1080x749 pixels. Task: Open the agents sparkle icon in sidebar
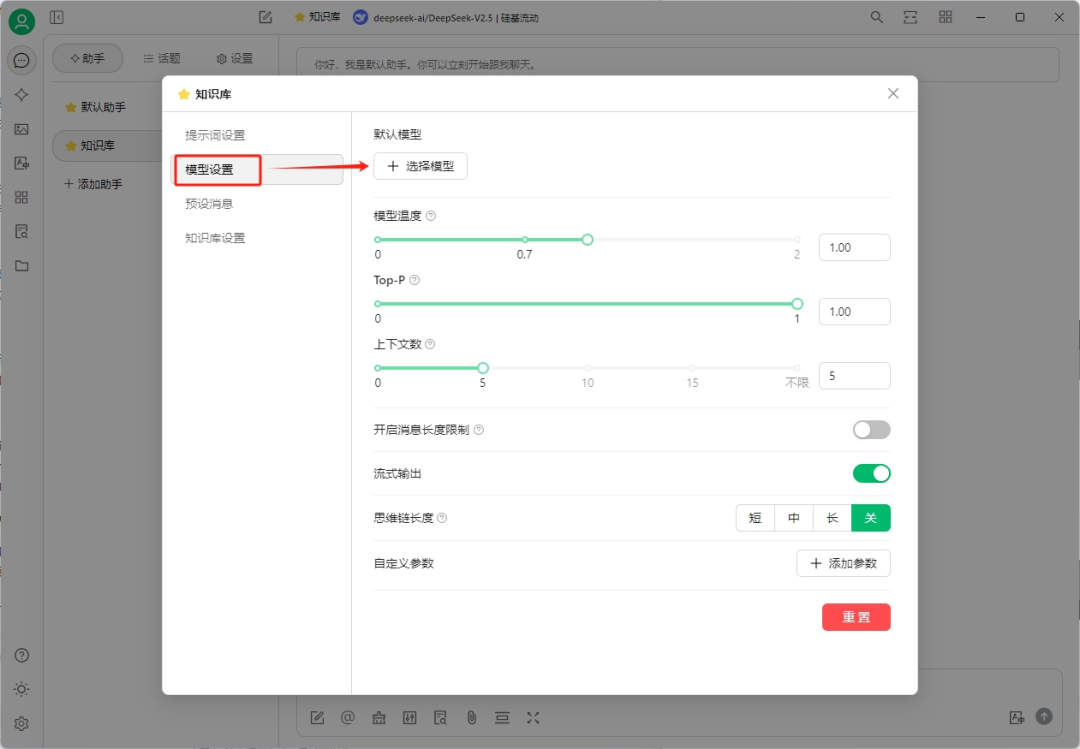click(21, 94)
